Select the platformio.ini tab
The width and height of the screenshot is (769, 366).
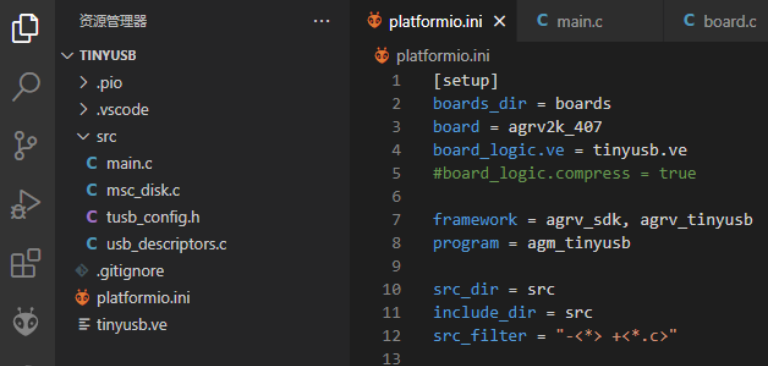[434, 21]
